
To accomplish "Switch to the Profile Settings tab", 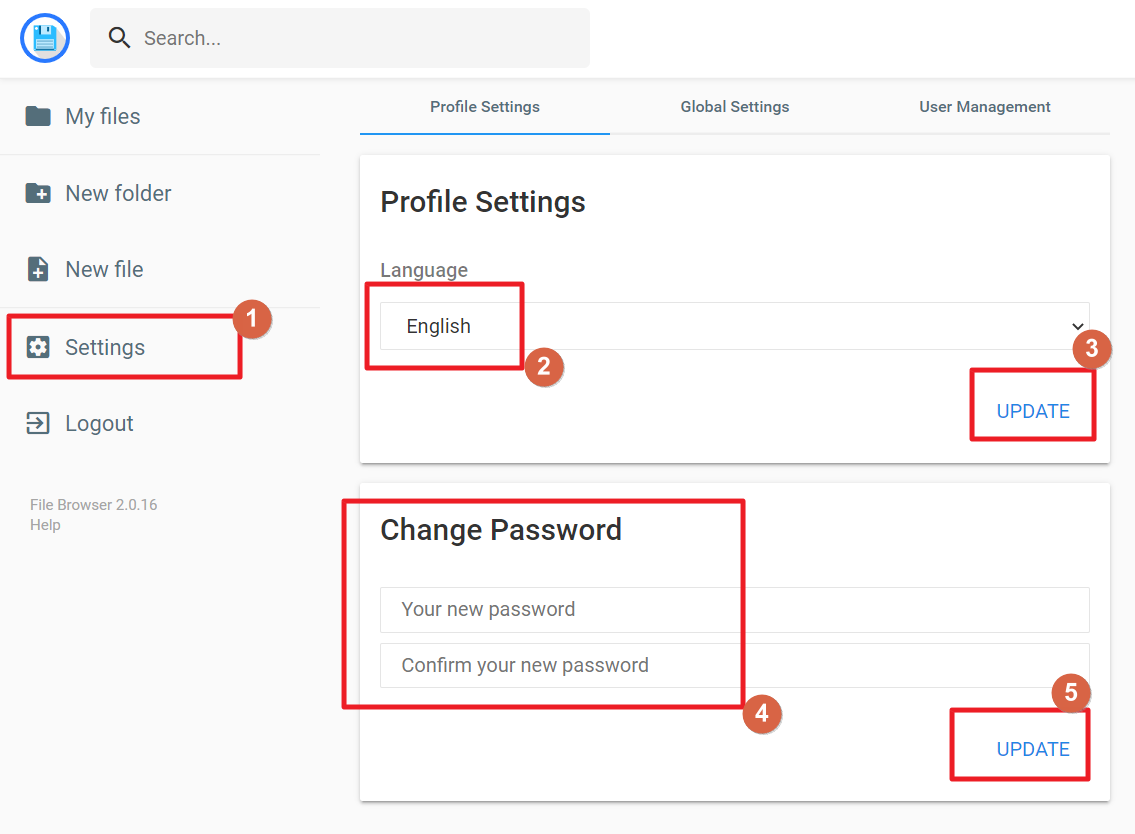I will pos(485,107).
